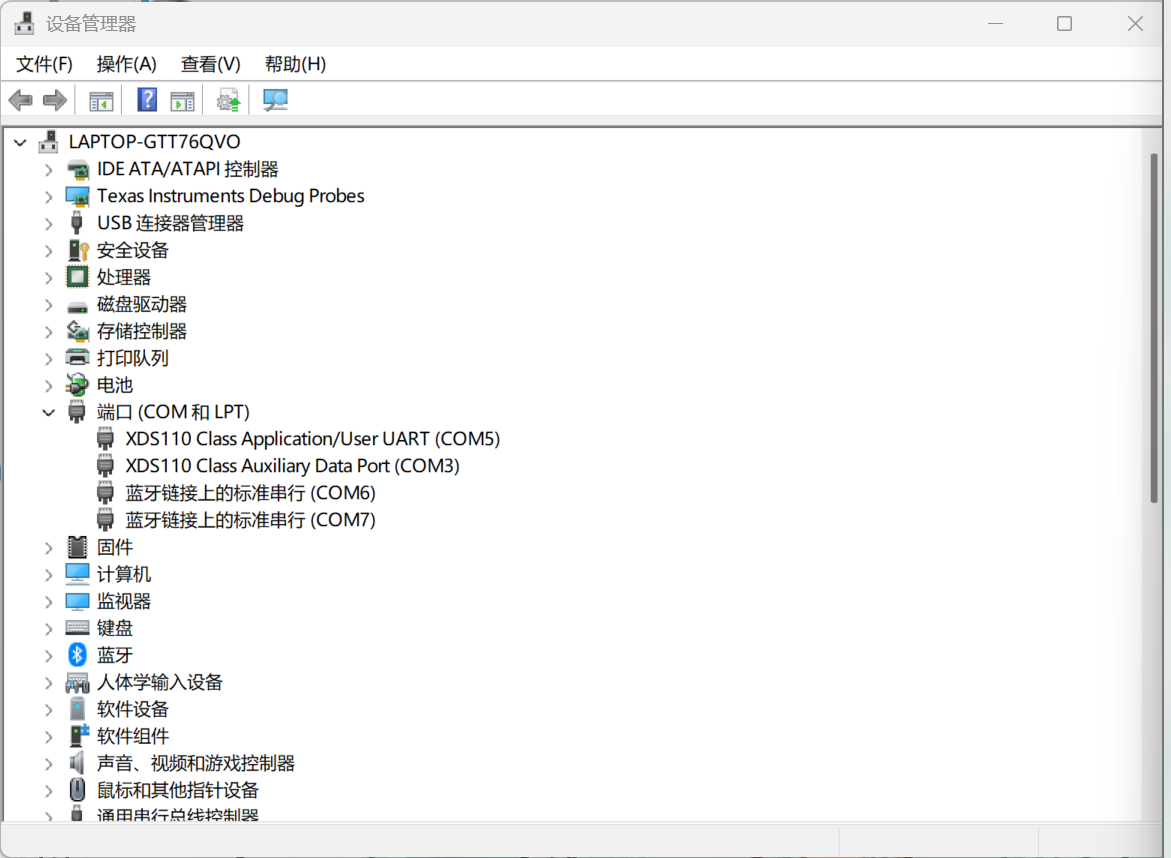Screen dimensions: 1171x858
Task: Select the 计算机 label
Action: [x=124, y=574]
